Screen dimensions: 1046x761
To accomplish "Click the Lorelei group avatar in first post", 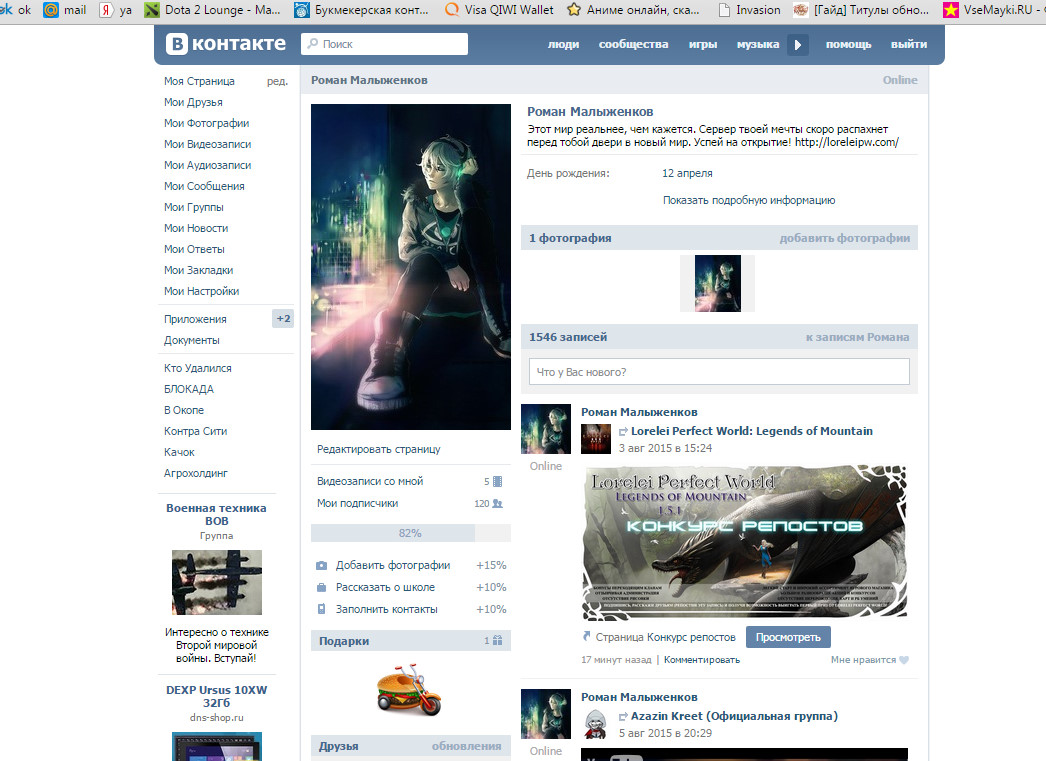I will 596,439.
